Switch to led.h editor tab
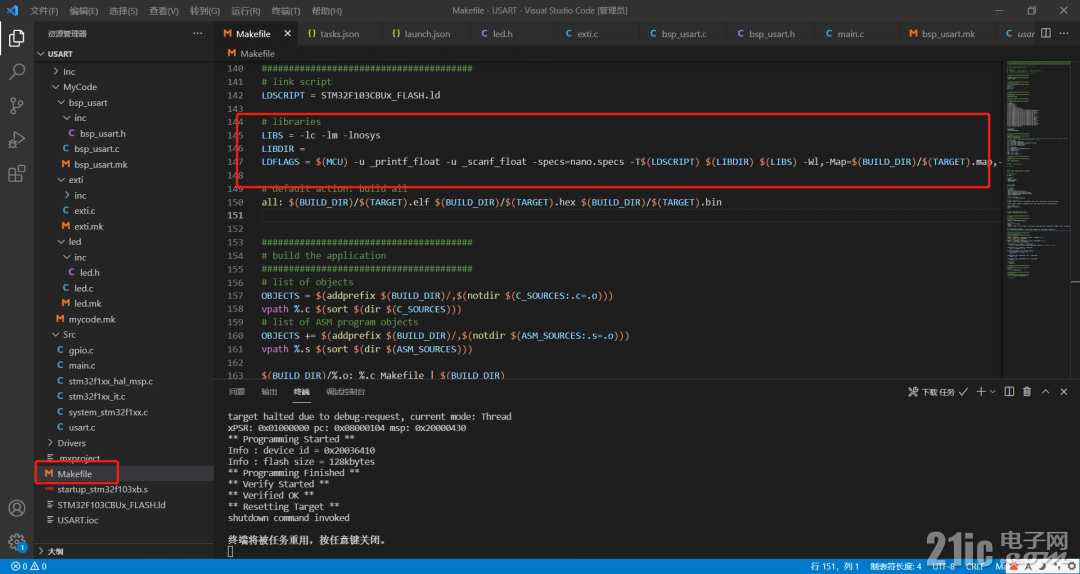Screen dimensions: 1080x574 [x=503, y=33]
